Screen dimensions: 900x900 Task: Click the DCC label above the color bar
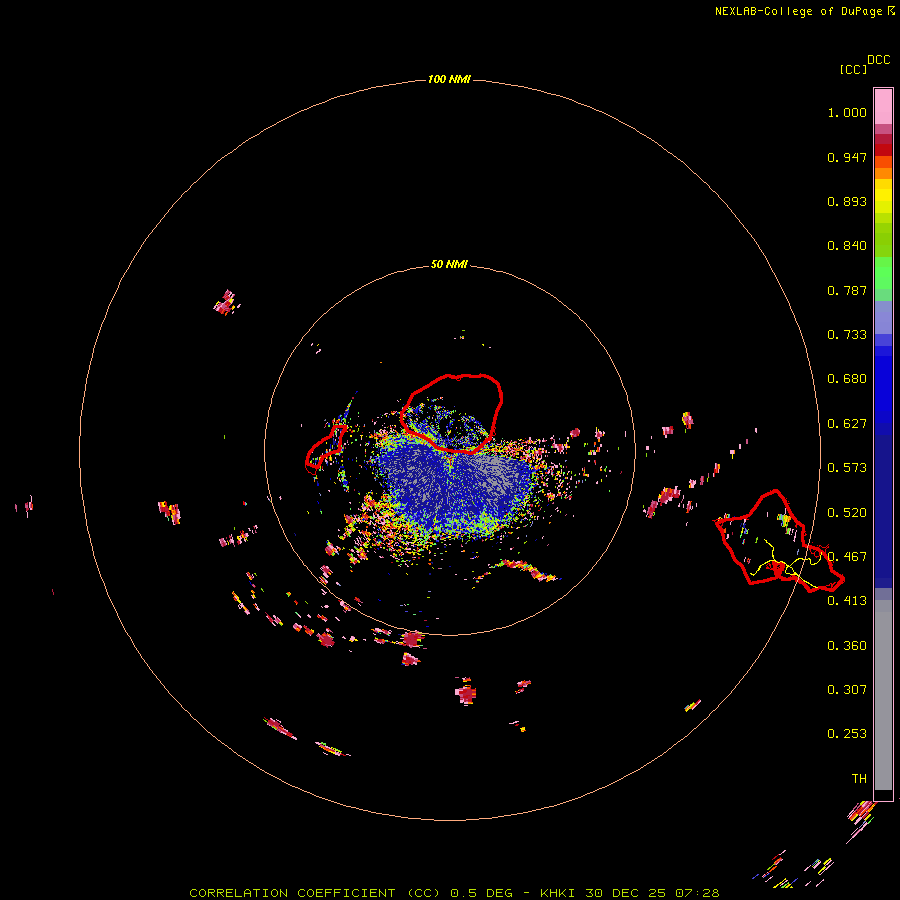coord(878,60)
